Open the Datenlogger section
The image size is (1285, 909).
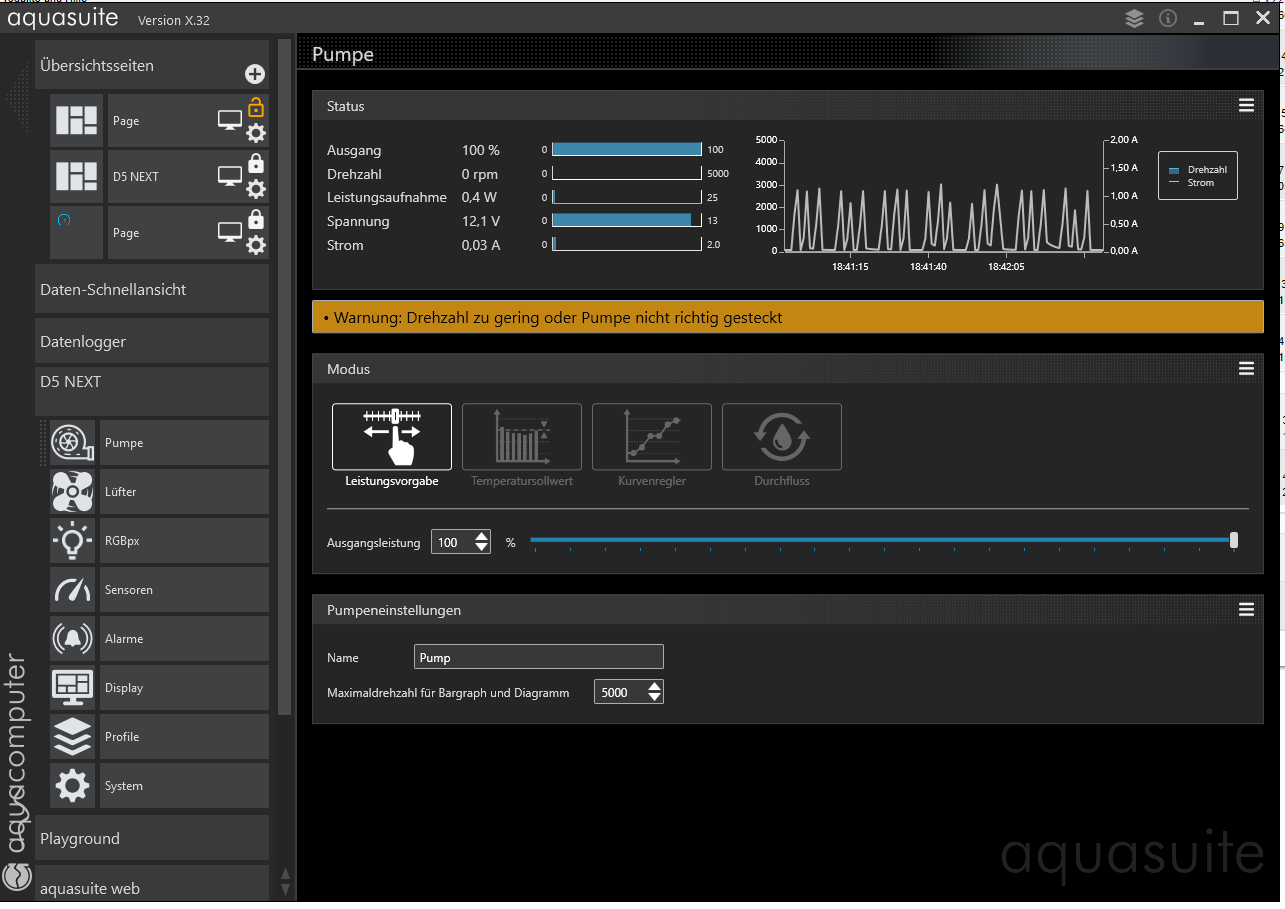(x=152, y=342)
